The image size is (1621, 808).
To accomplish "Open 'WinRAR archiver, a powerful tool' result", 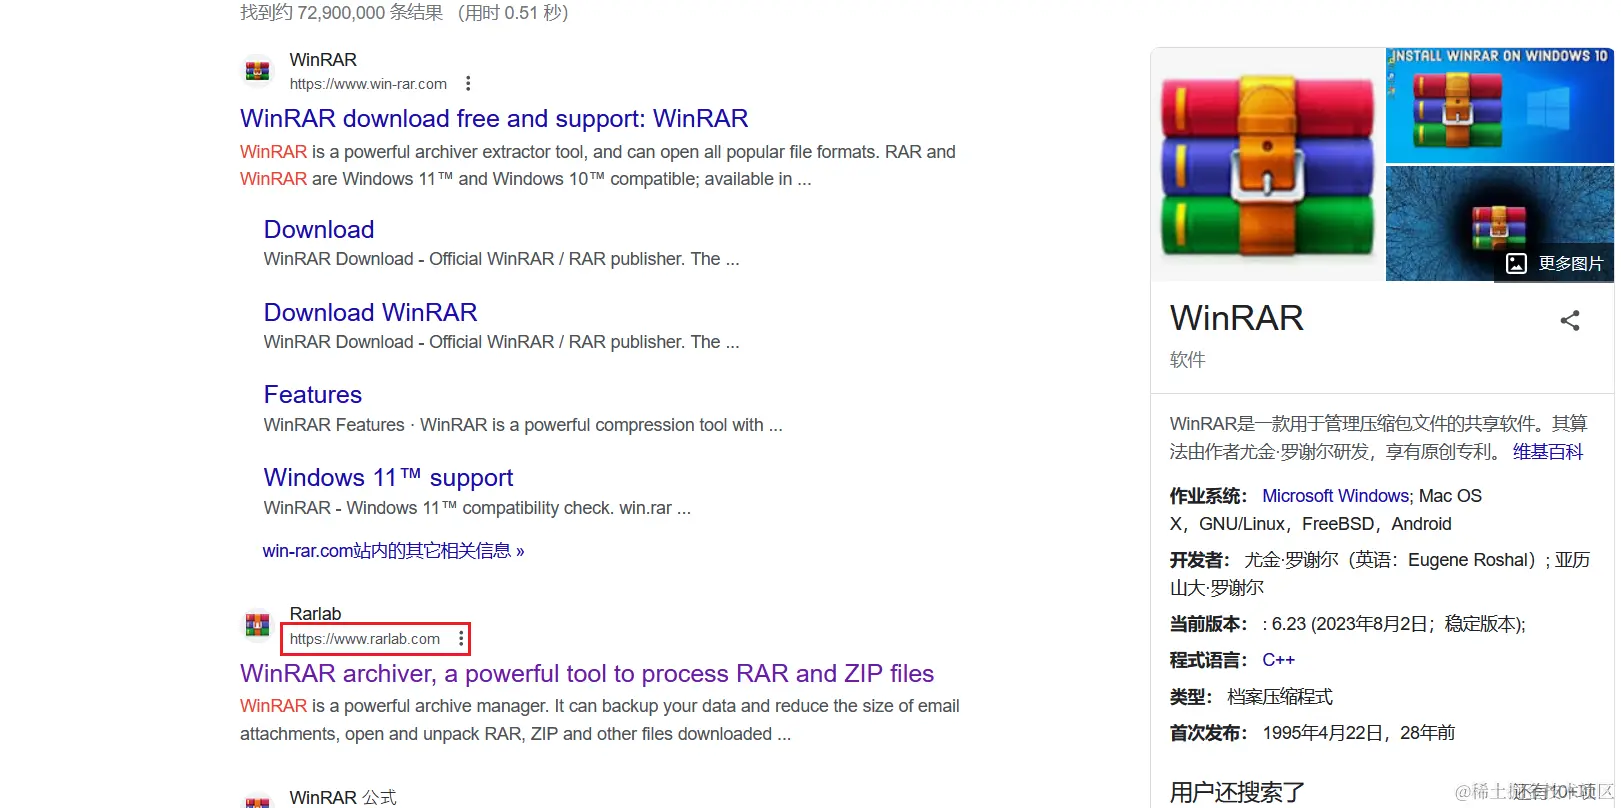I will point(587,673).
